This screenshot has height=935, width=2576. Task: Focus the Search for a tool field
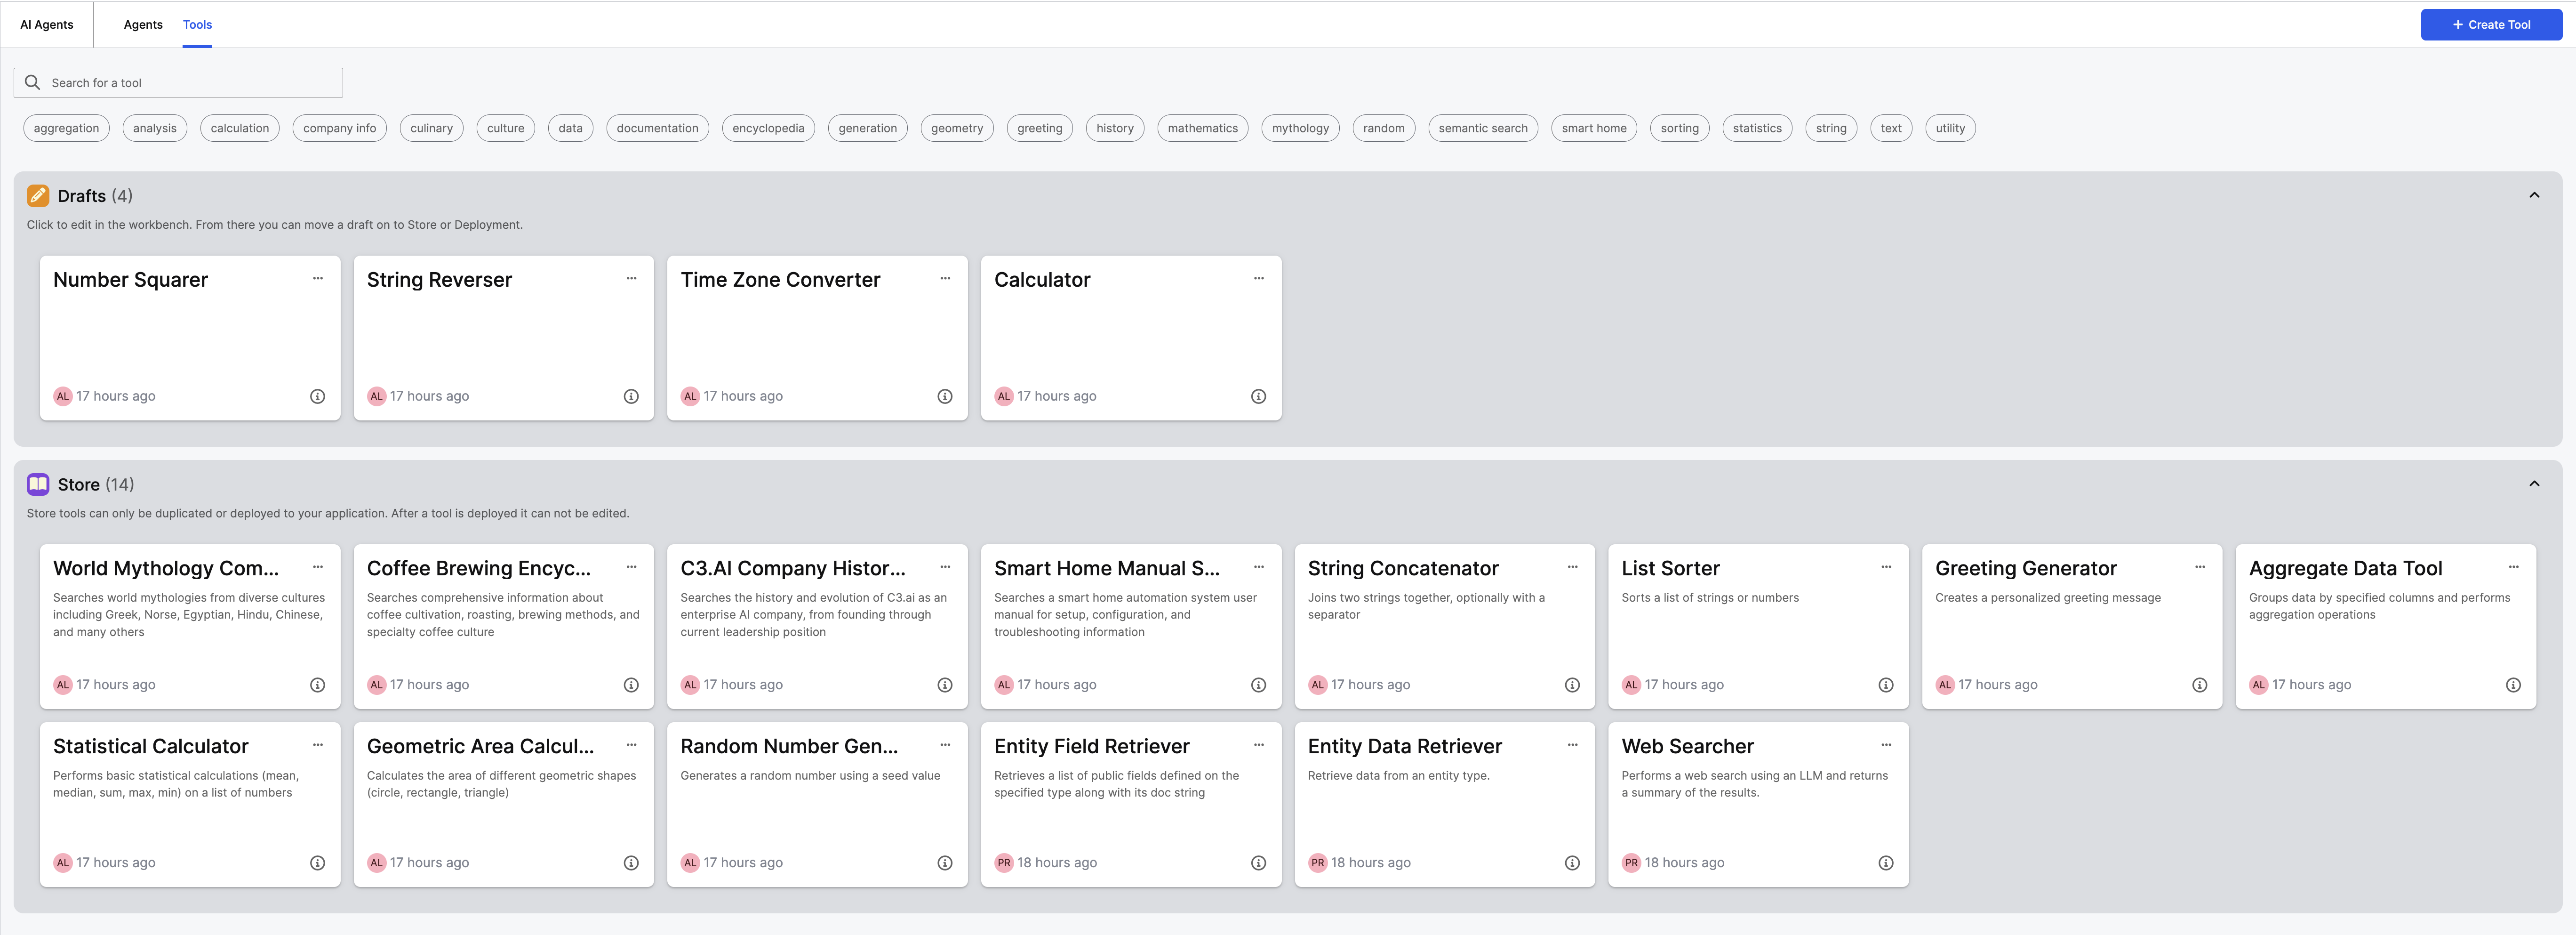[178, 83]
